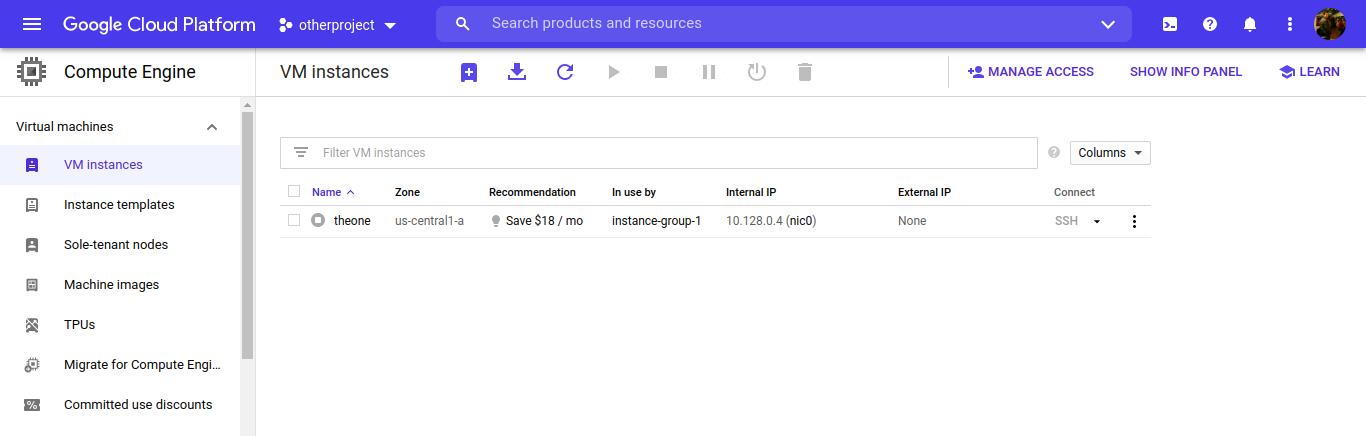Expand the SSH connect options arrow
Viewport: 1366px width, 436px height.
point(1097,221)
